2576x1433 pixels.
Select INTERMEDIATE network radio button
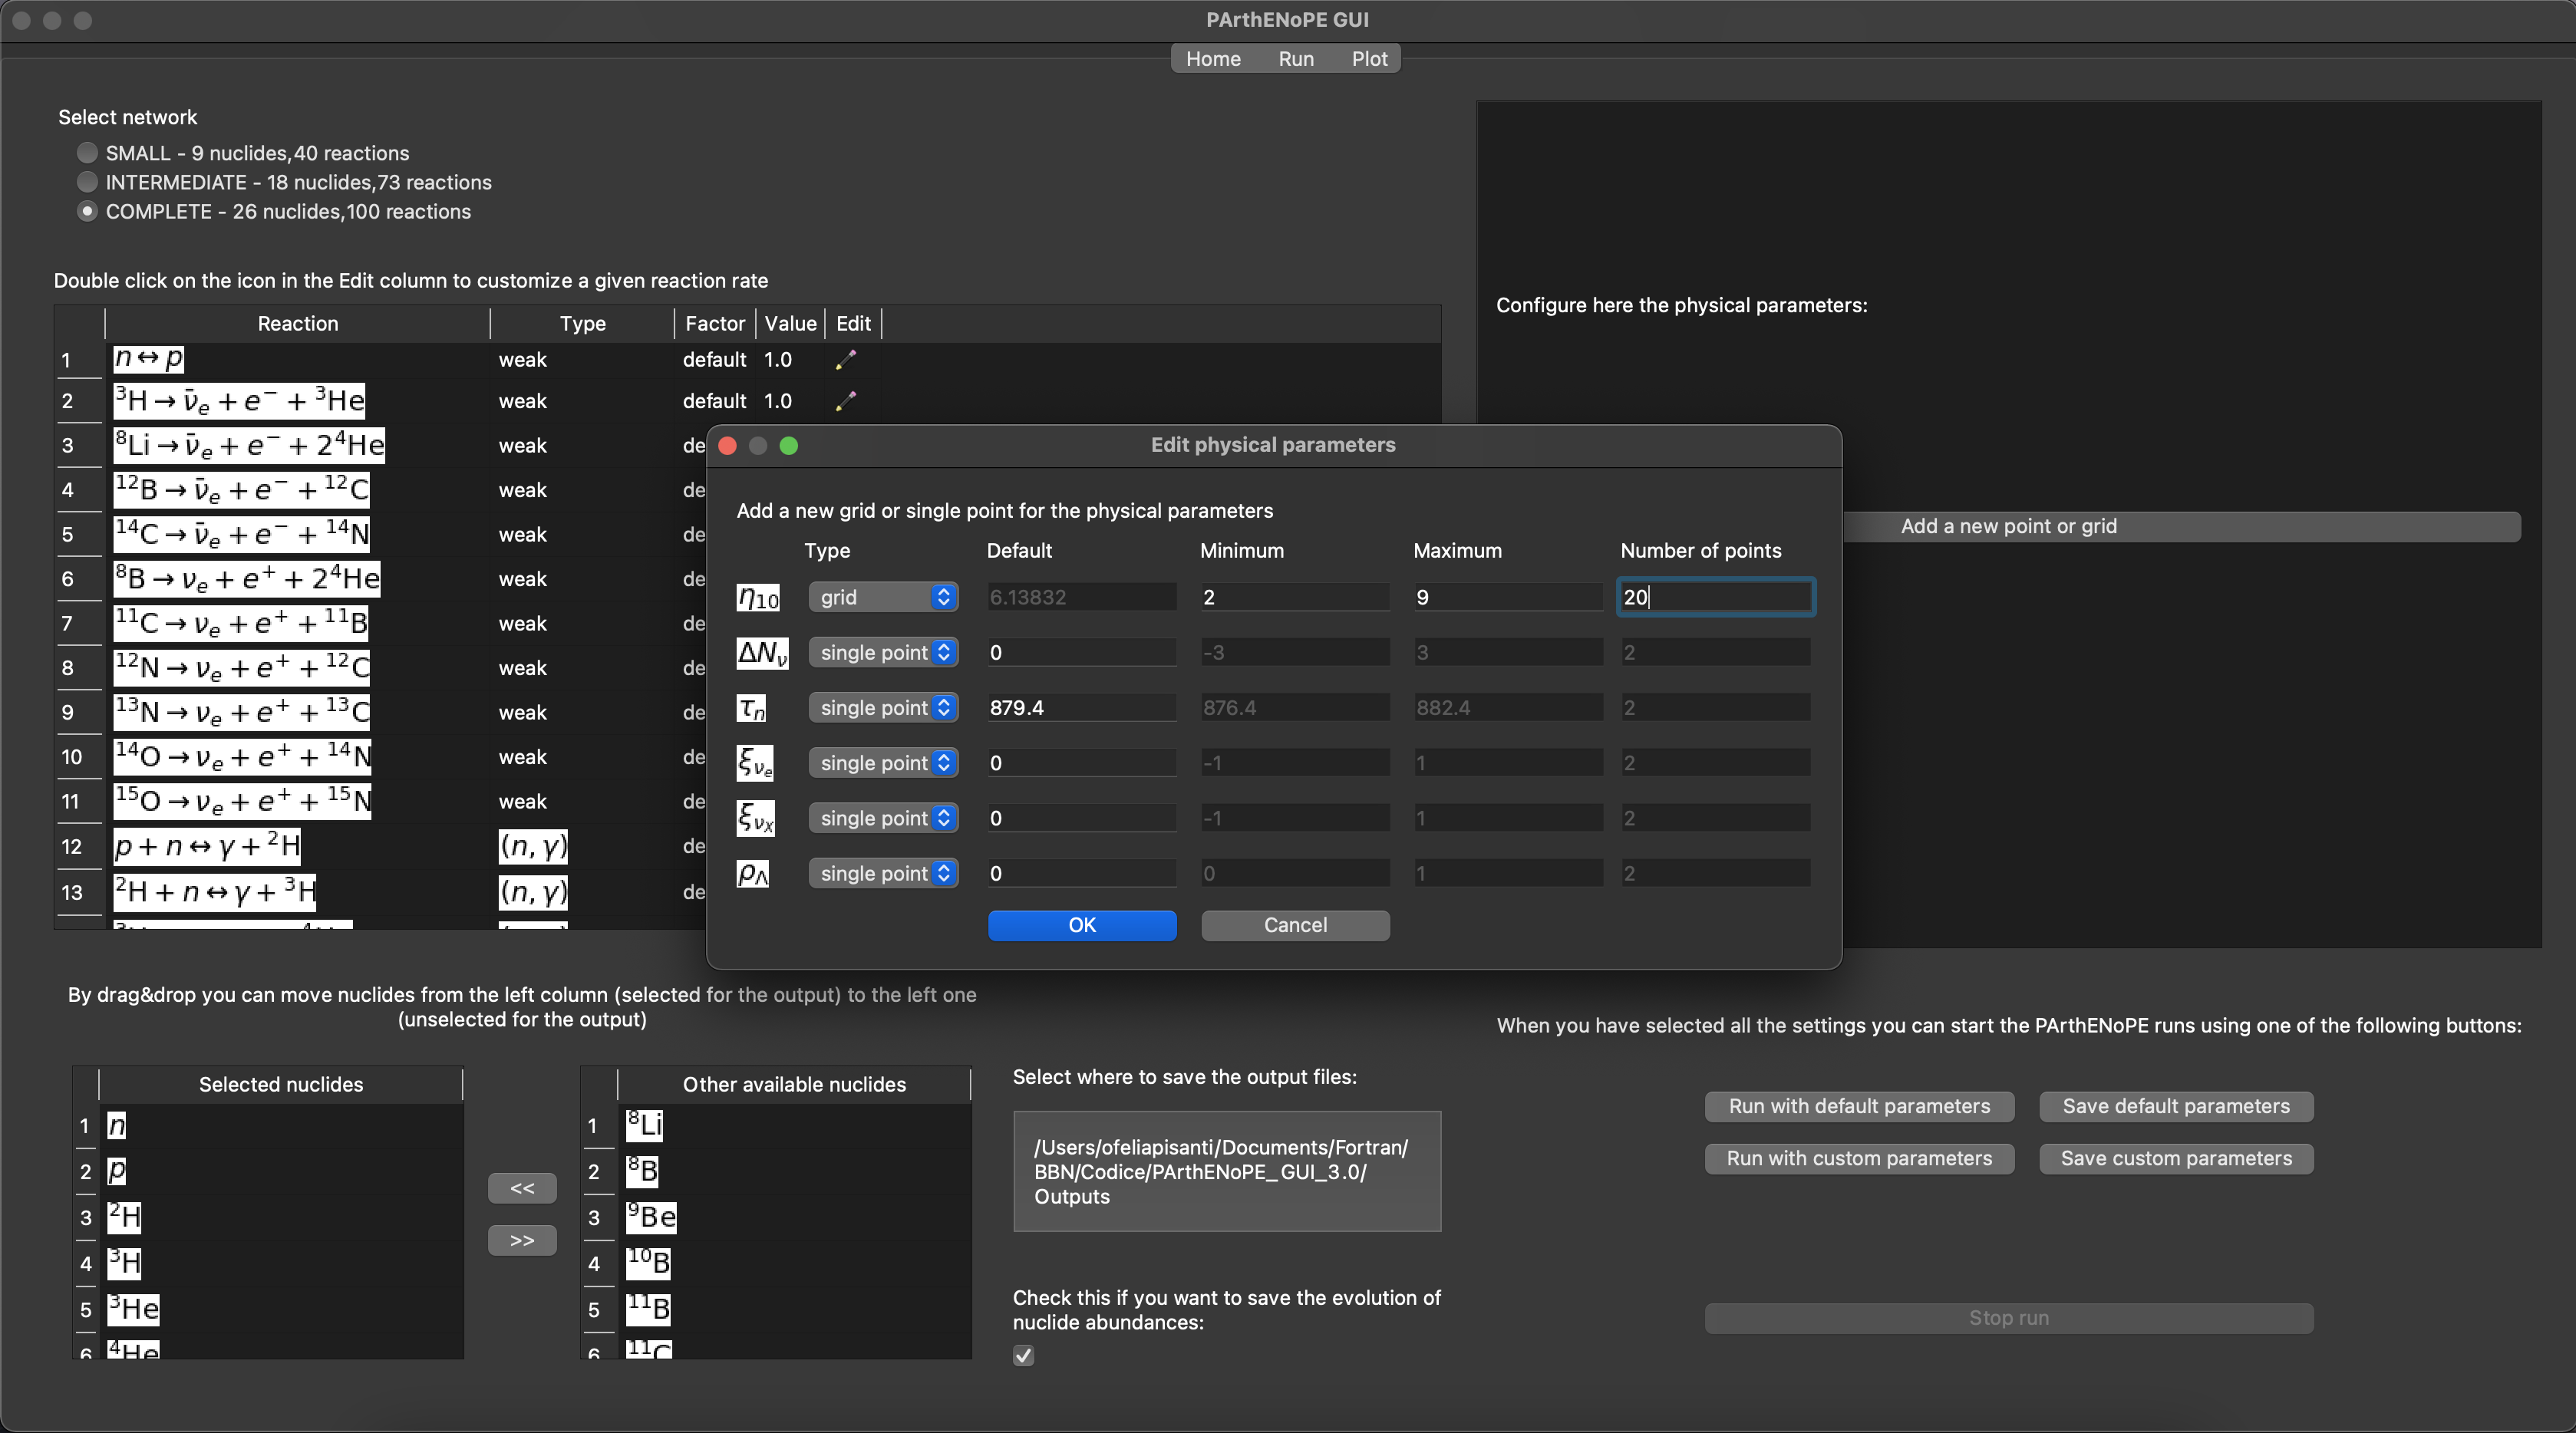88,182
